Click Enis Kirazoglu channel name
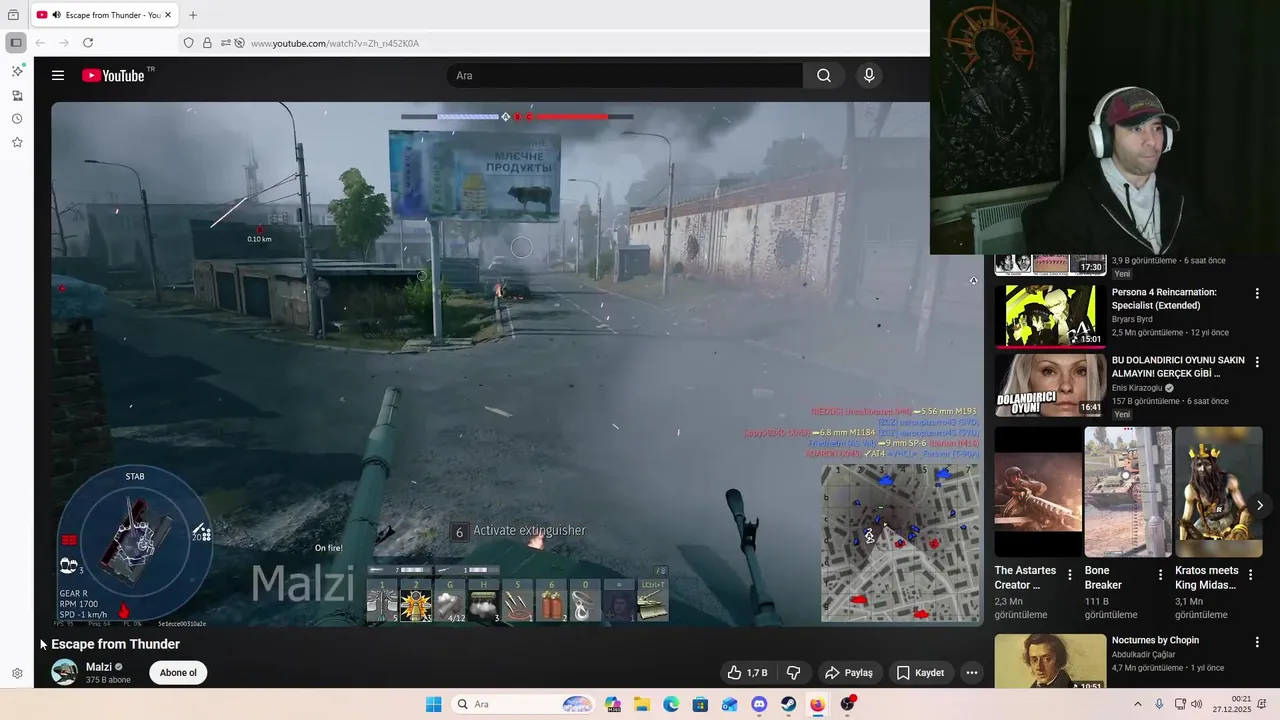The image size is (1280, 720). tap(1137, 388)
